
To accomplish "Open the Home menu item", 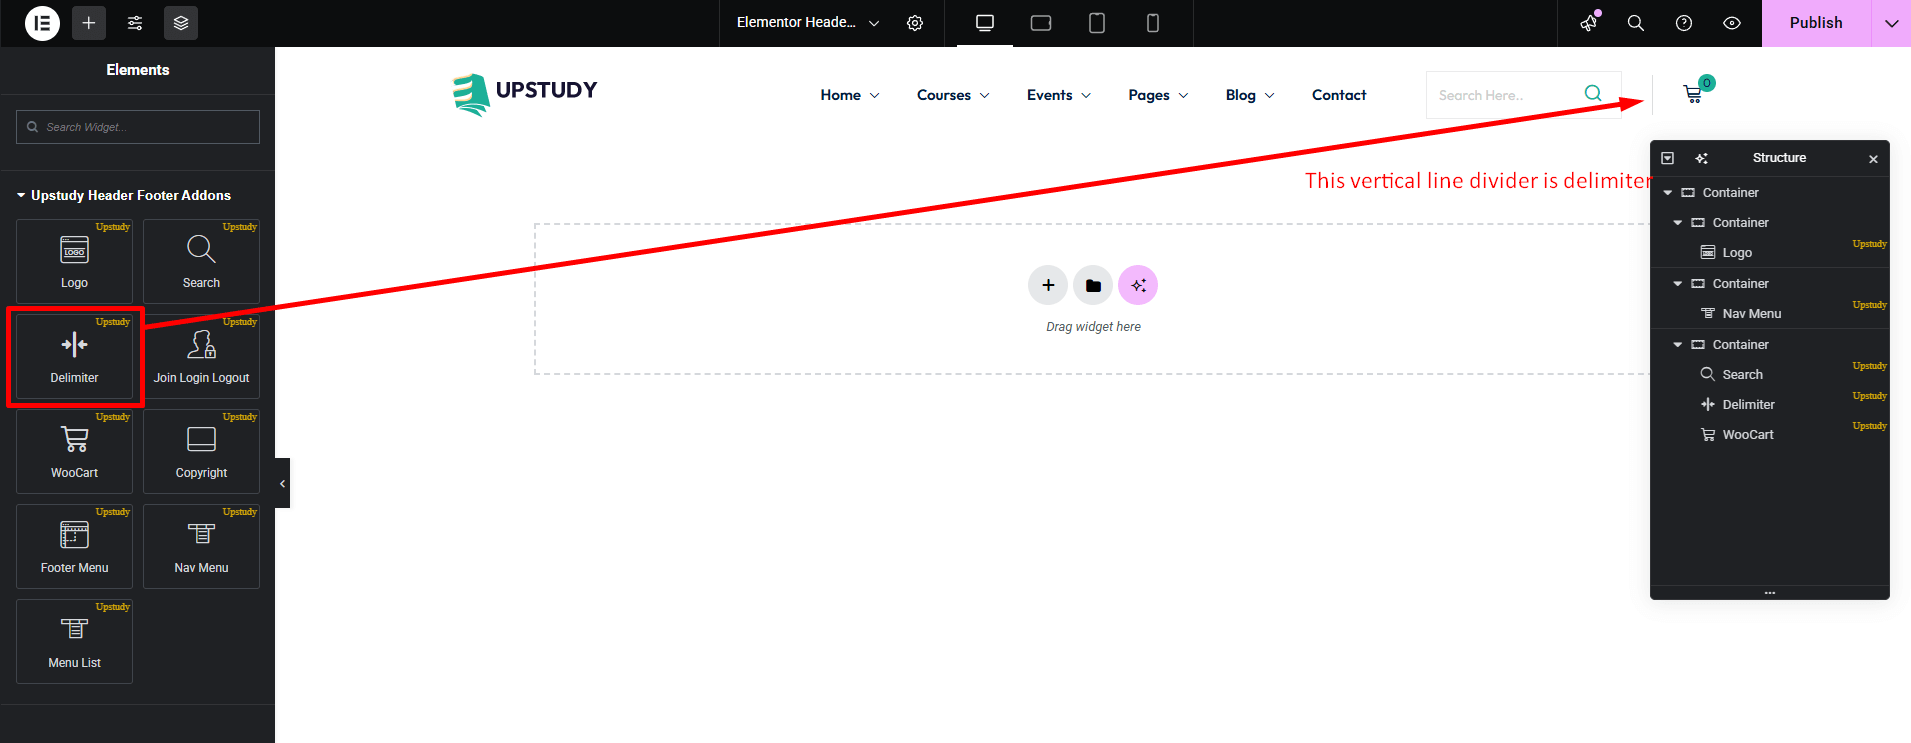I will click(850, 95).
